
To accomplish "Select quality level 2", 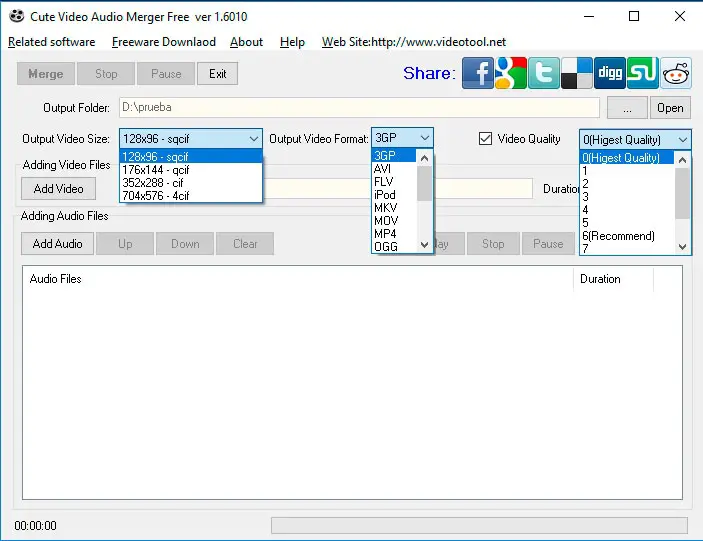I will [627, 184].
